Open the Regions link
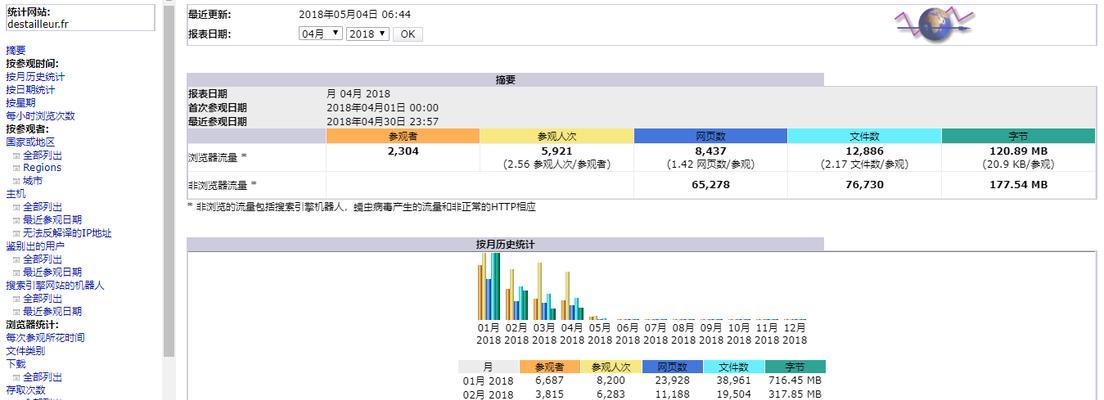Viewport: 1104px width, 400px height. [x=42, y=168]
